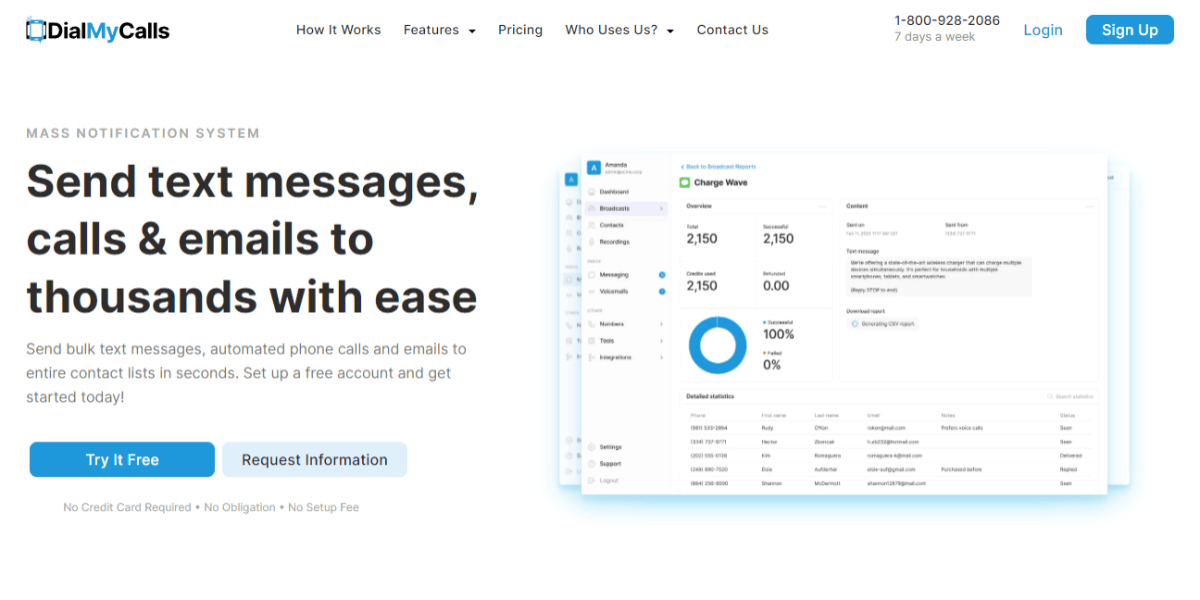Click the Login link
This screenshot has height=600, width=1200.
point(1042,30)
